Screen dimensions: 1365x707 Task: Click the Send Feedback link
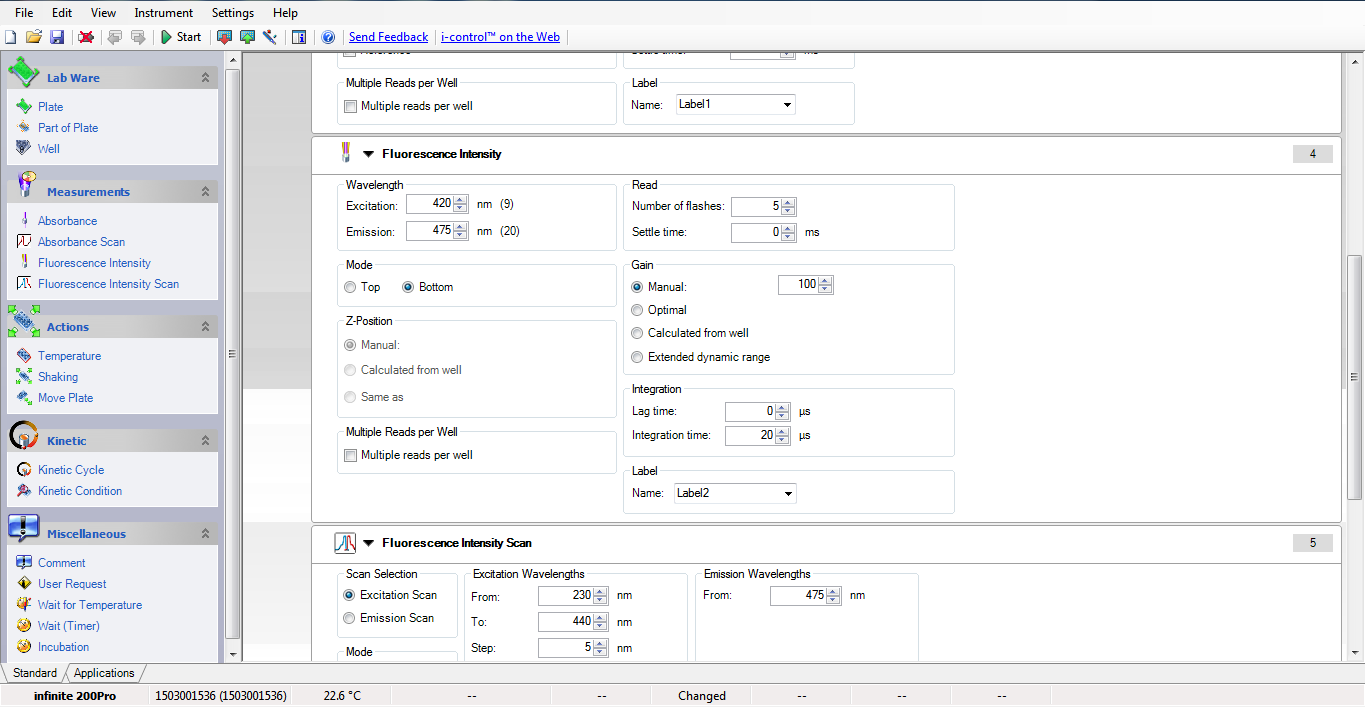(x=388, y=37)
